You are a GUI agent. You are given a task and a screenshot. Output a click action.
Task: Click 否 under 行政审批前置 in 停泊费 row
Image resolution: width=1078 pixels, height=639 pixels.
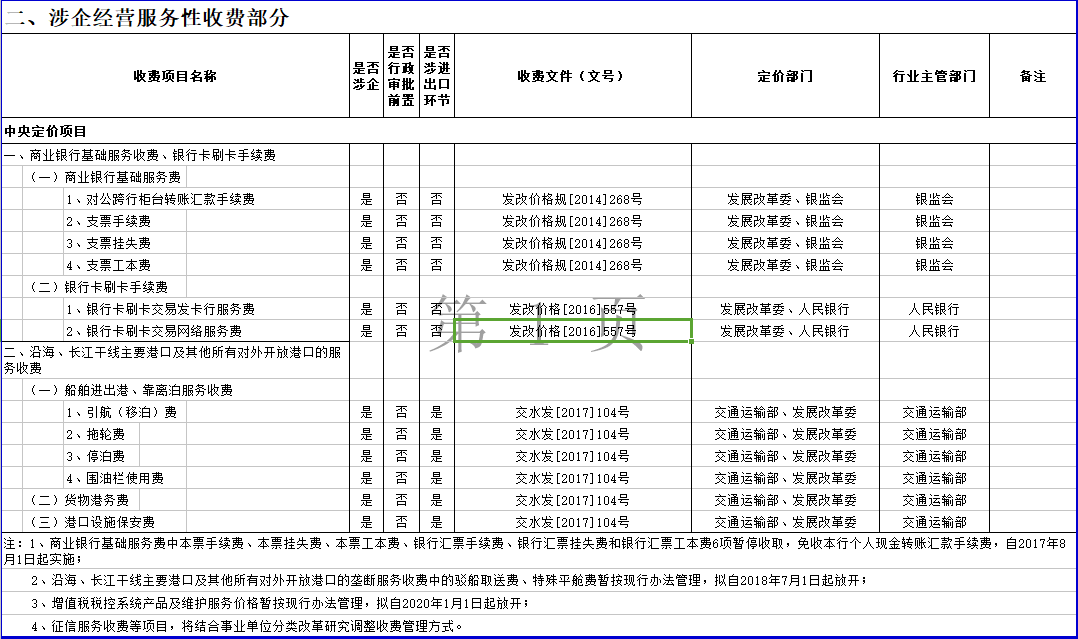[402, 457]
